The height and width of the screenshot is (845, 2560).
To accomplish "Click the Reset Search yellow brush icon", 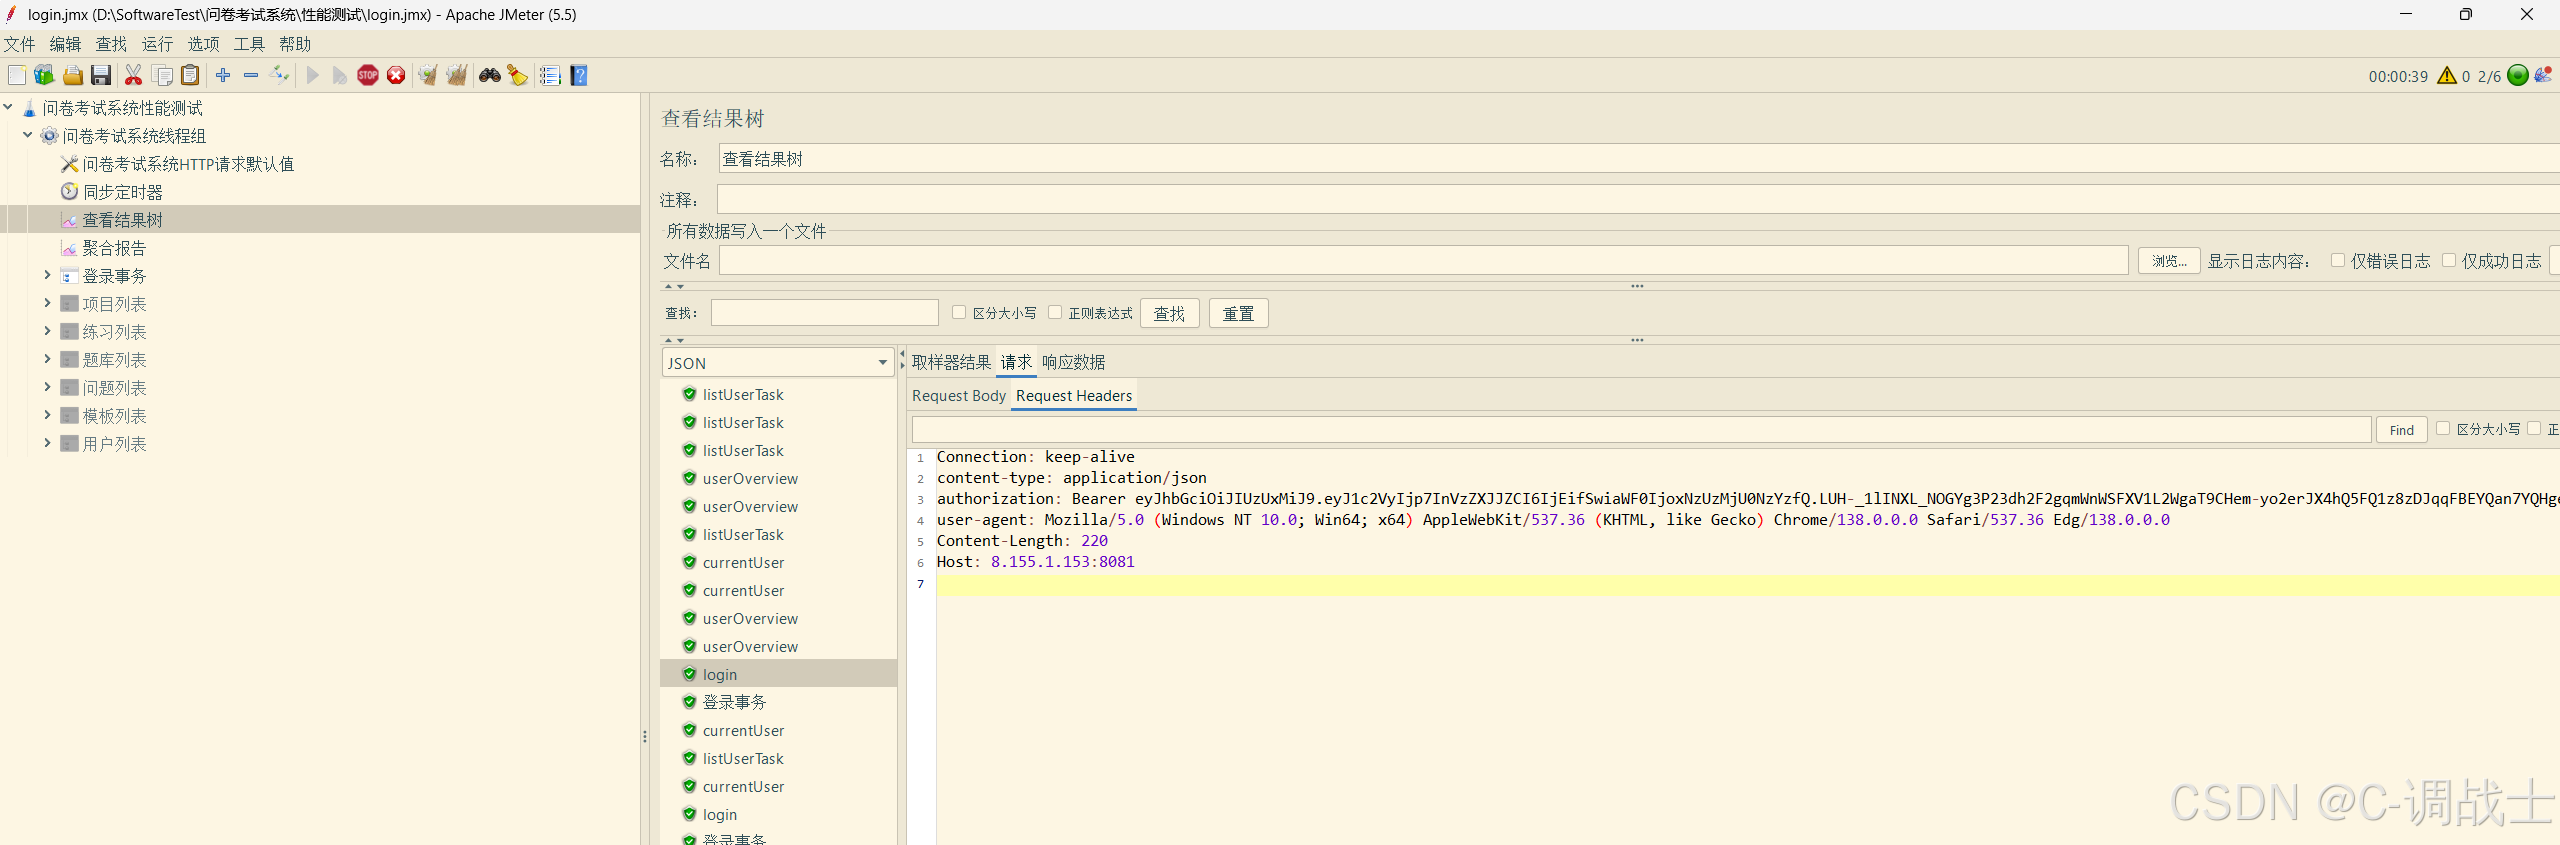I will (517, 75).
